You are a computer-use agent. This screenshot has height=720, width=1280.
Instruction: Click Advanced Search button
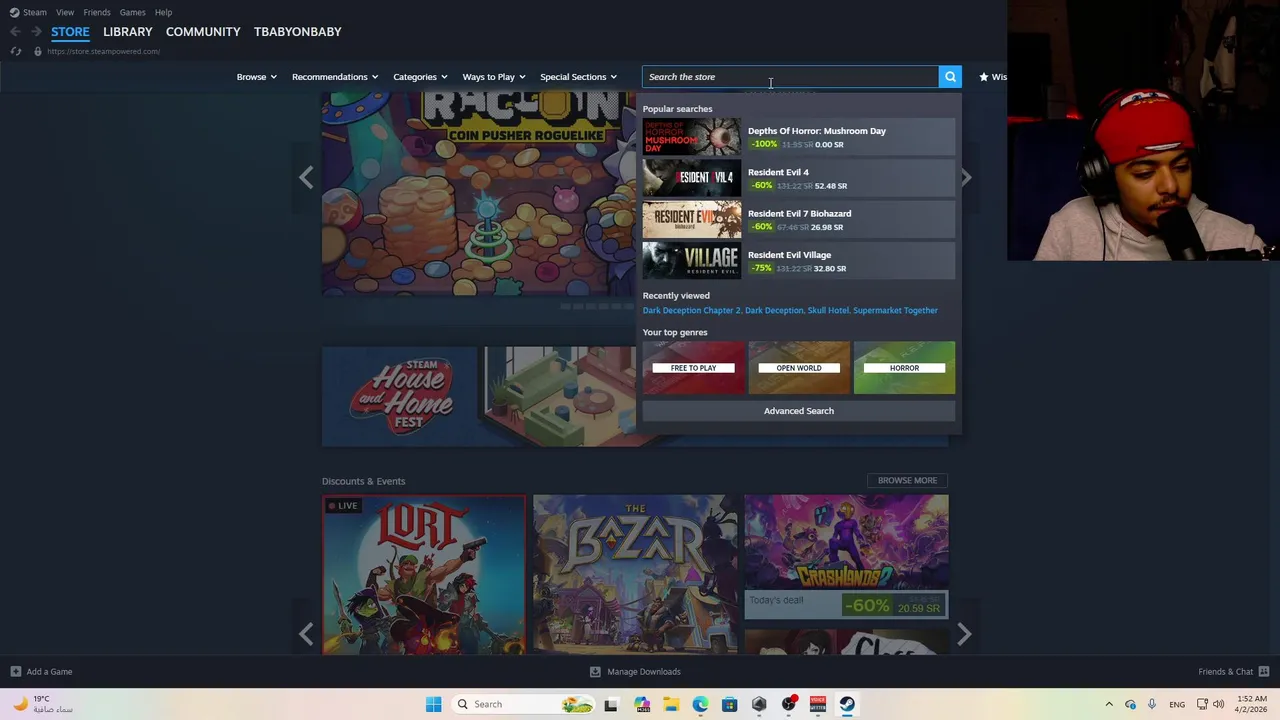tap(799, 411)
